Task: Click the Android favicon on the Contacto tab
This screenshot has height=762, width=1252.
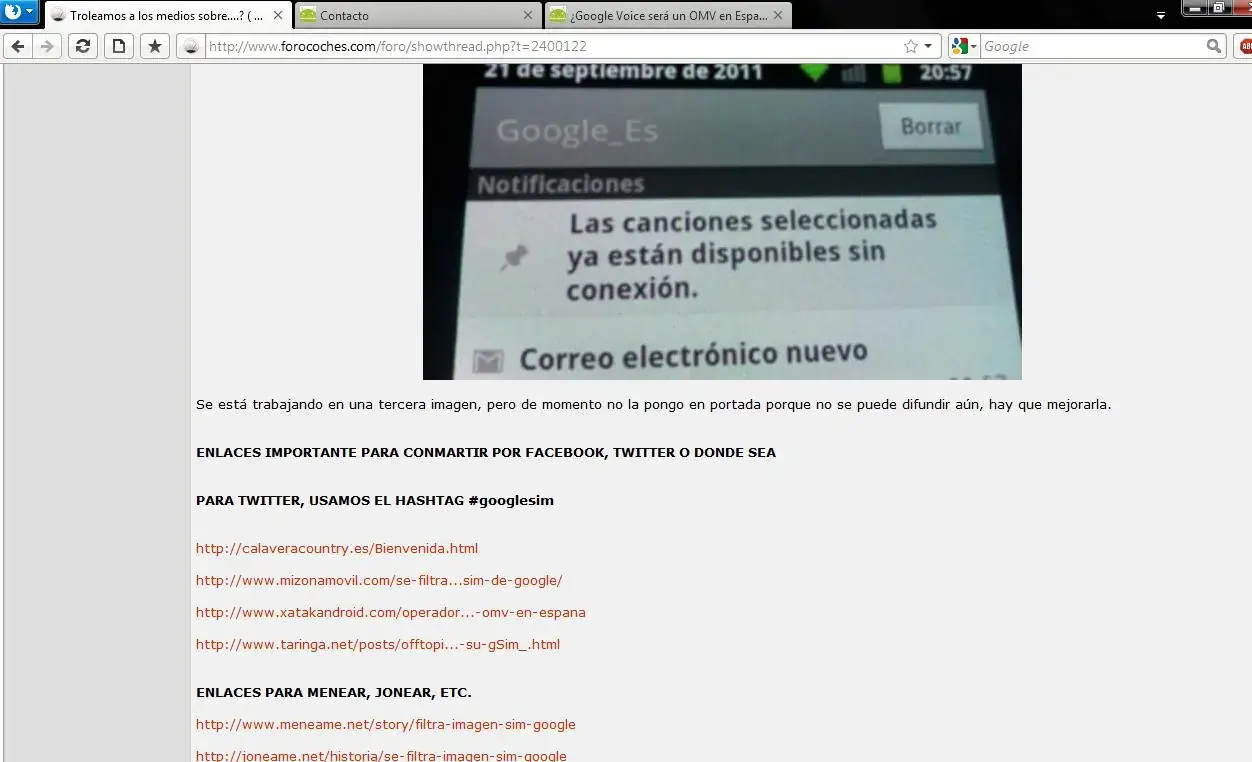Action: click(x=308, y=15)
